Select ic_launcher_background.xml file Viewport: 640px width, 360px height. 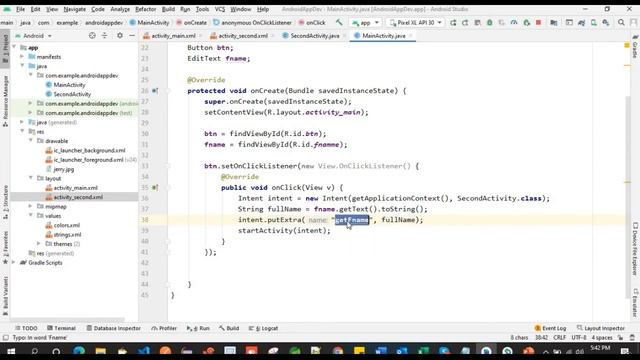point(85,150)
